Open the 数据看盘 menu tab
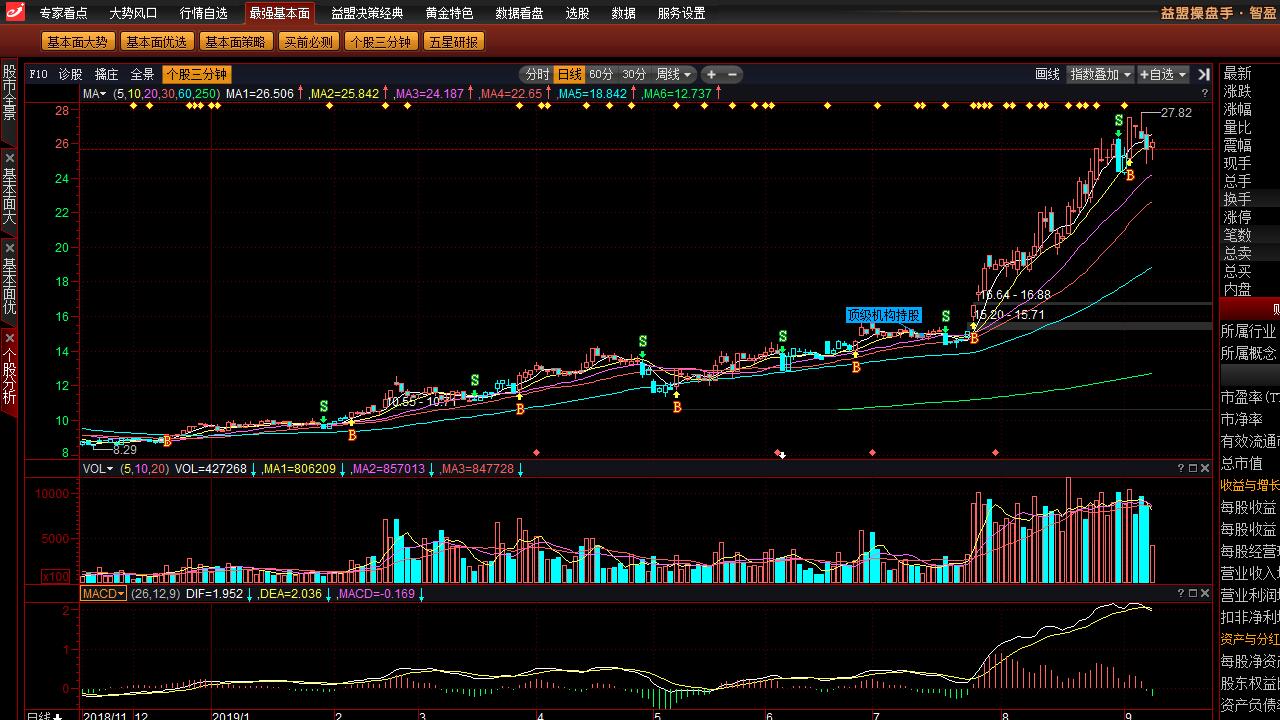This screenshot has height=720, width=1280. click(x=519, y=13)
